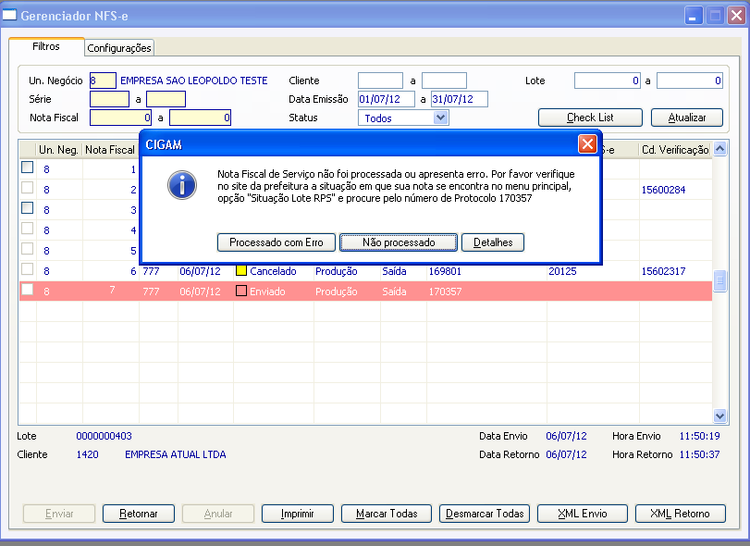Select verification code 15600284
This screenshot has height=546, width=750.
tap(663, 190)
